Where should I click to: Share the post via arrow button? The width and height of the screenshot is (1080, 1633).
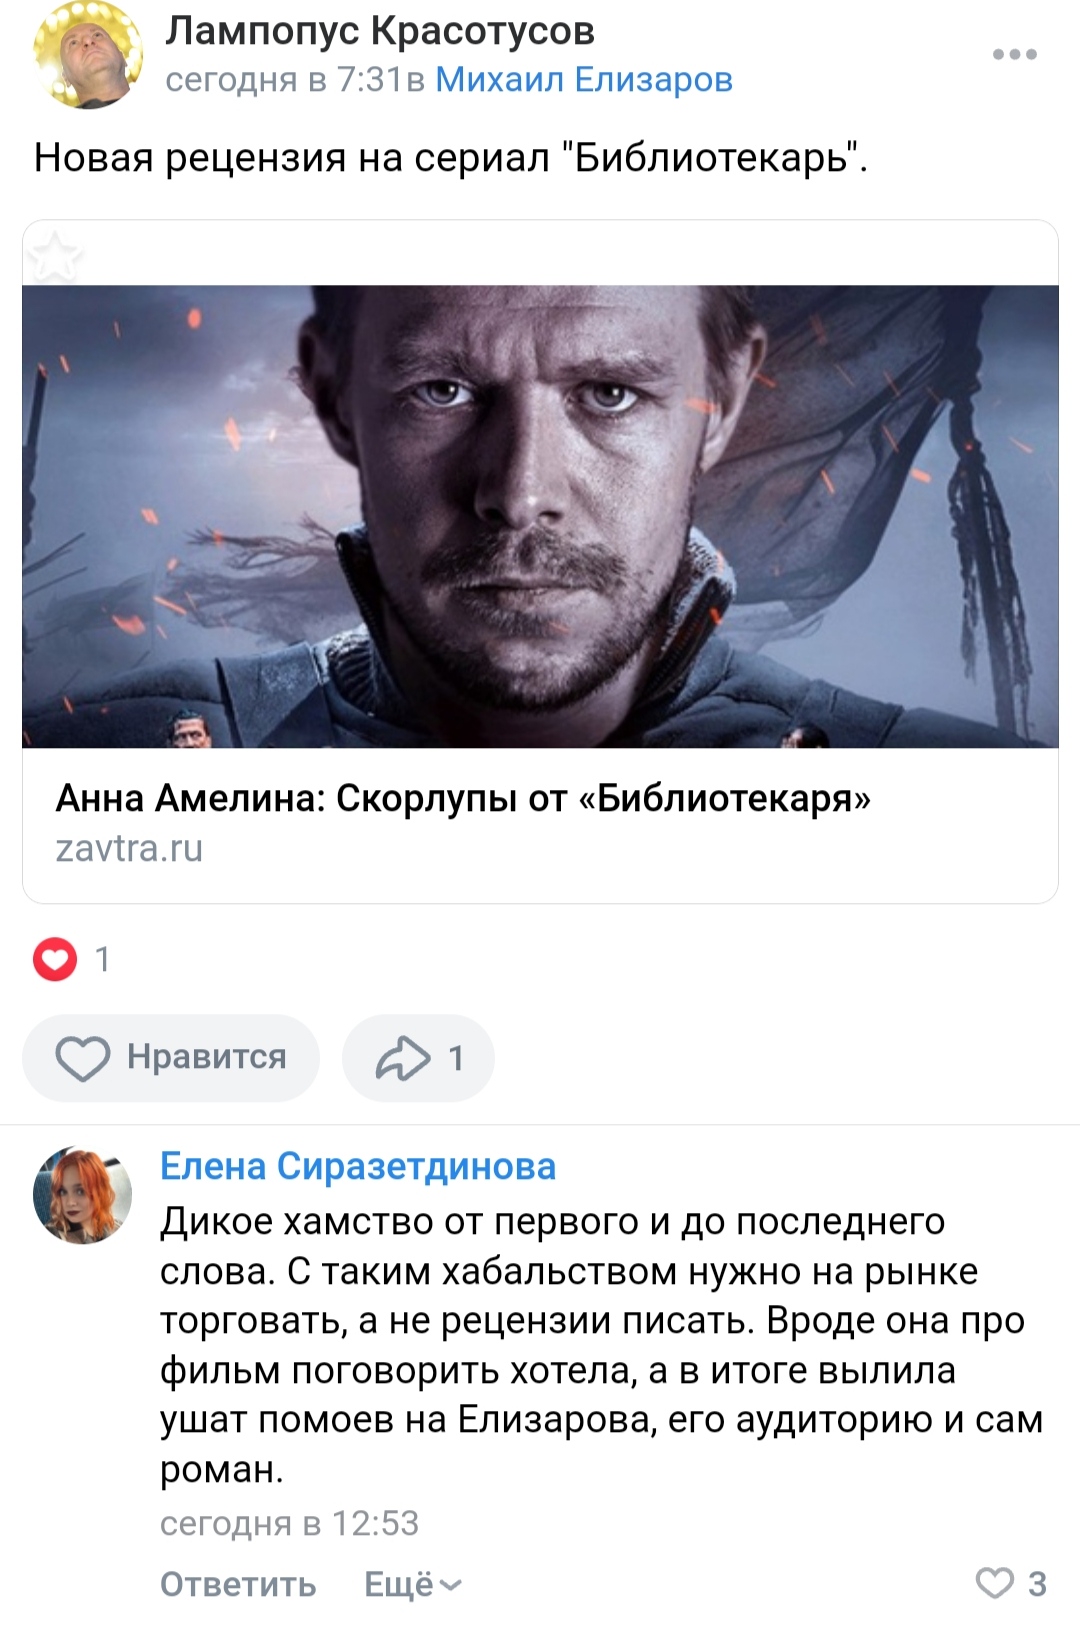click(418, 1058)
